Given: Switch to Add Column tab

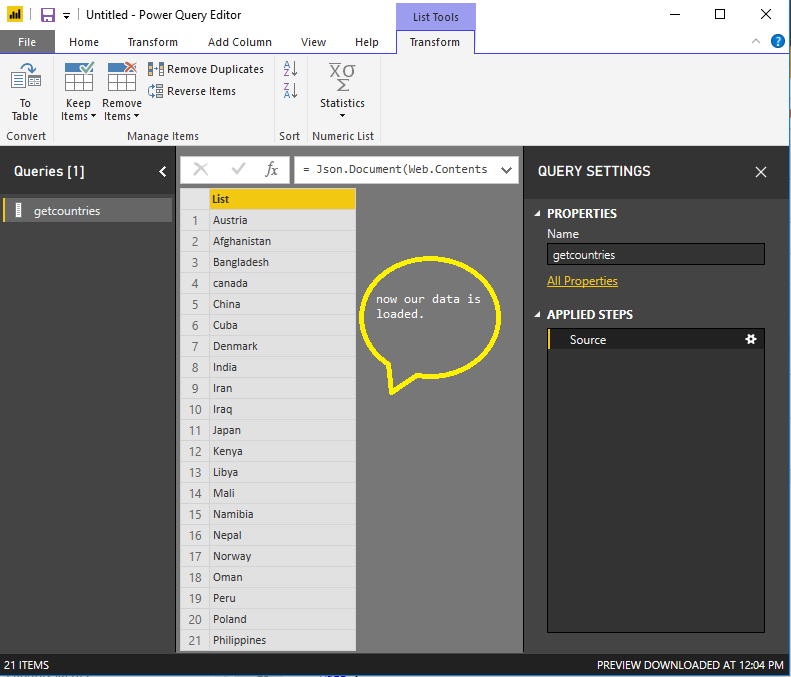Looking at the screenshot, I should pyautogui.click(x=240, y=42).
